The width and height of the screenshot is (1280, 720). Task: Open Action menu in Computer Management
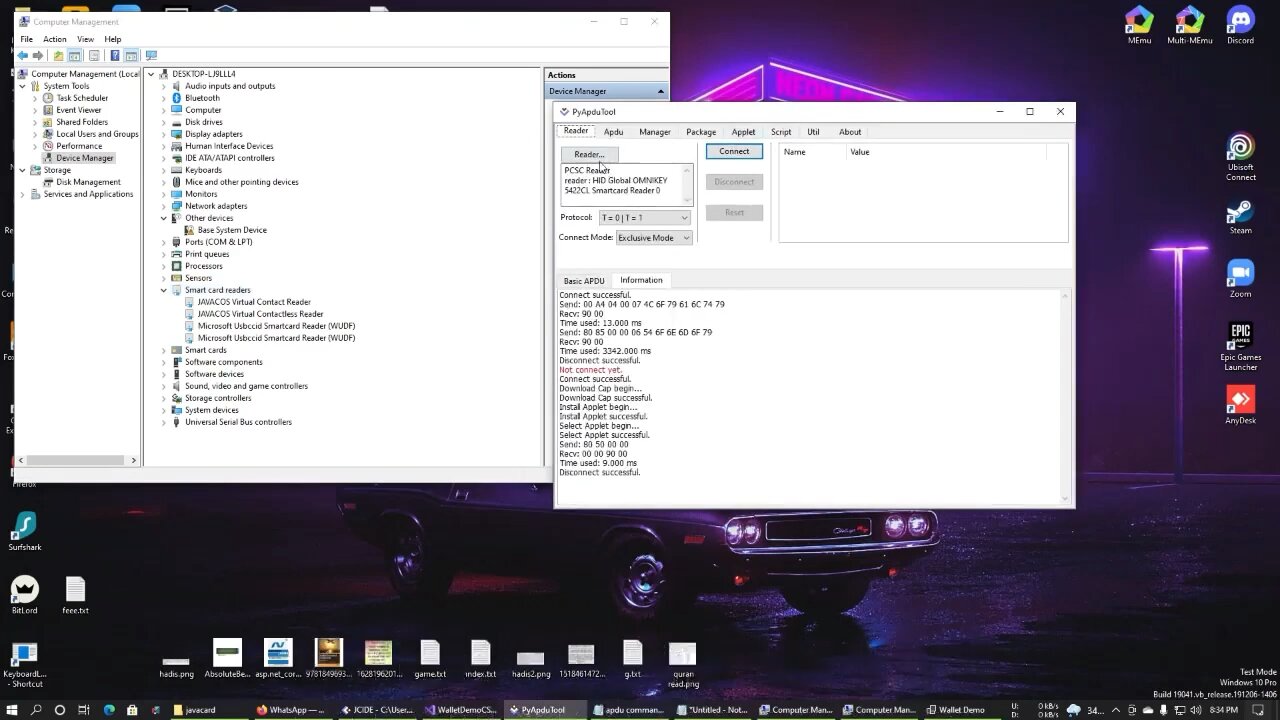tap(55, 39)
